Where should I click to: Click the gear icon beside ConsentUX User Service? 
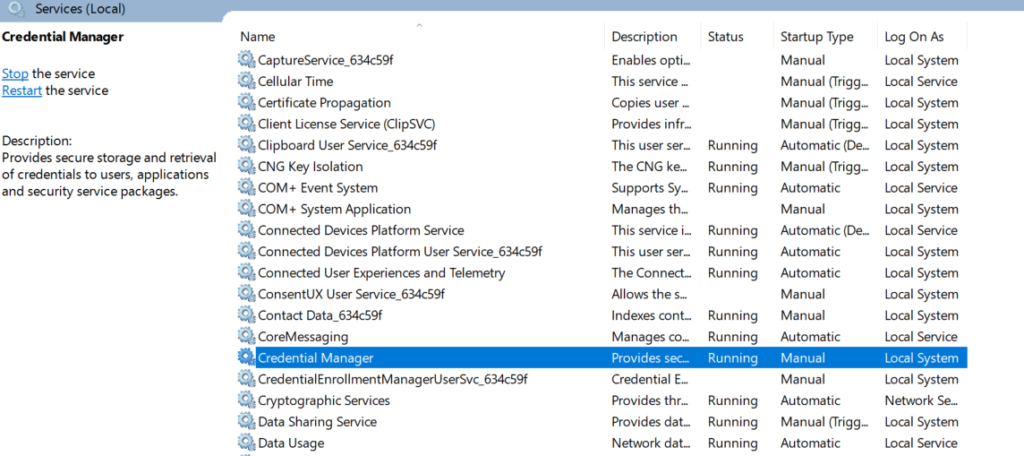point(246,294)
